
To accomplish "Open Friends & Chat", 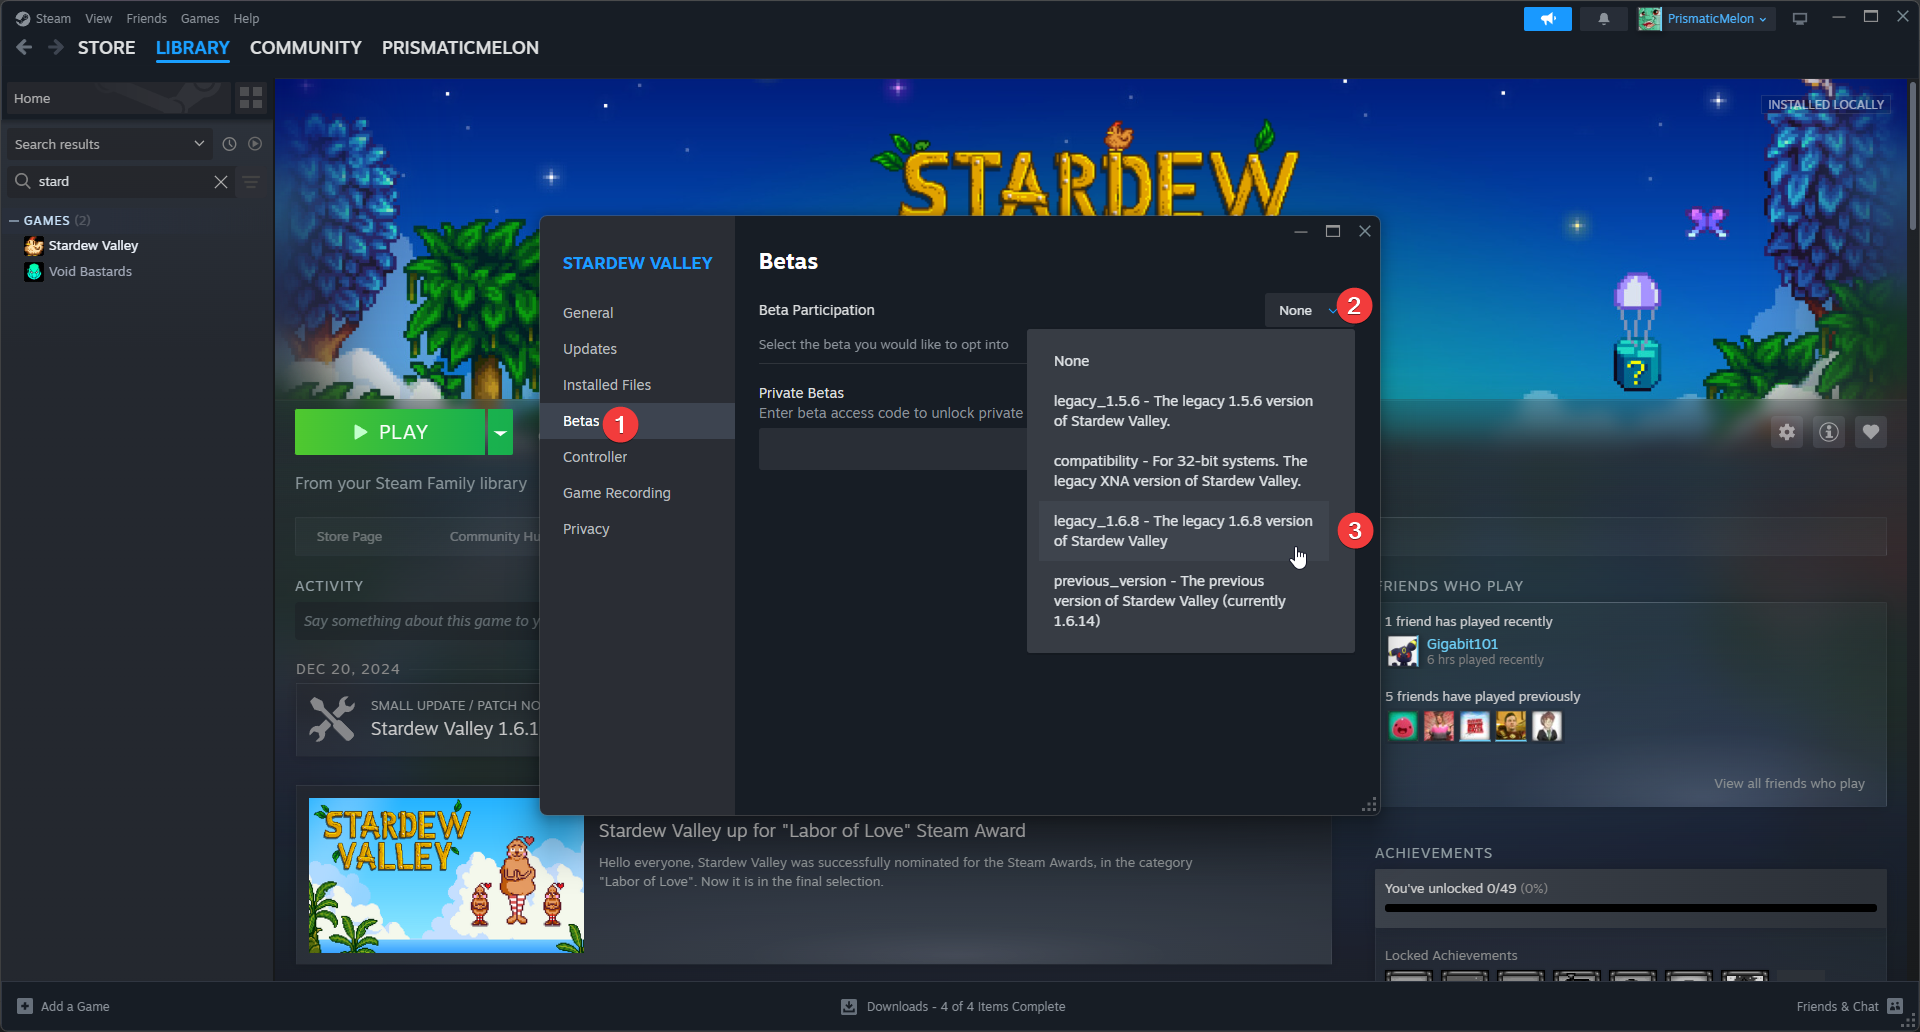I will 1849,1006.
